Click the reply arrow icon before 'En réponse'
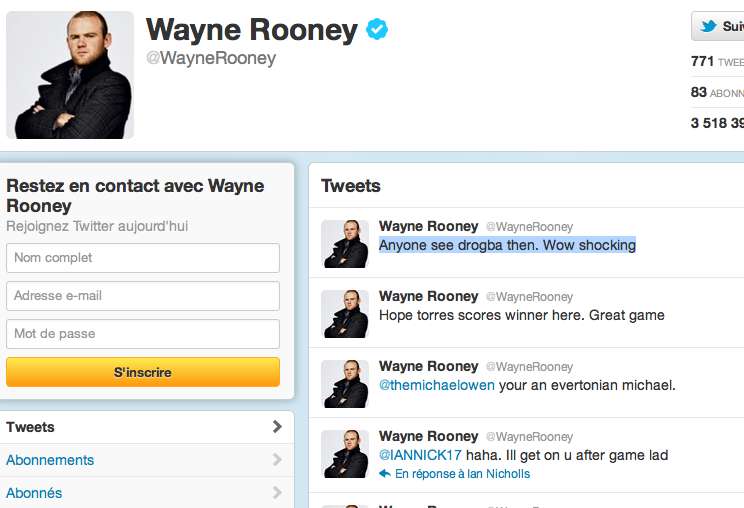The width and height of the screenshot is (744, 508). coord(385,473)
